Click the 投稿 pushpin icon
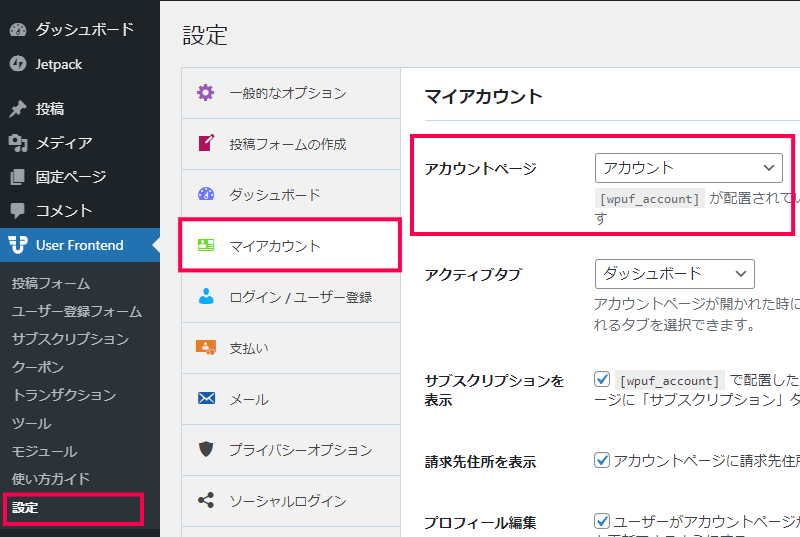 point(18,109)
